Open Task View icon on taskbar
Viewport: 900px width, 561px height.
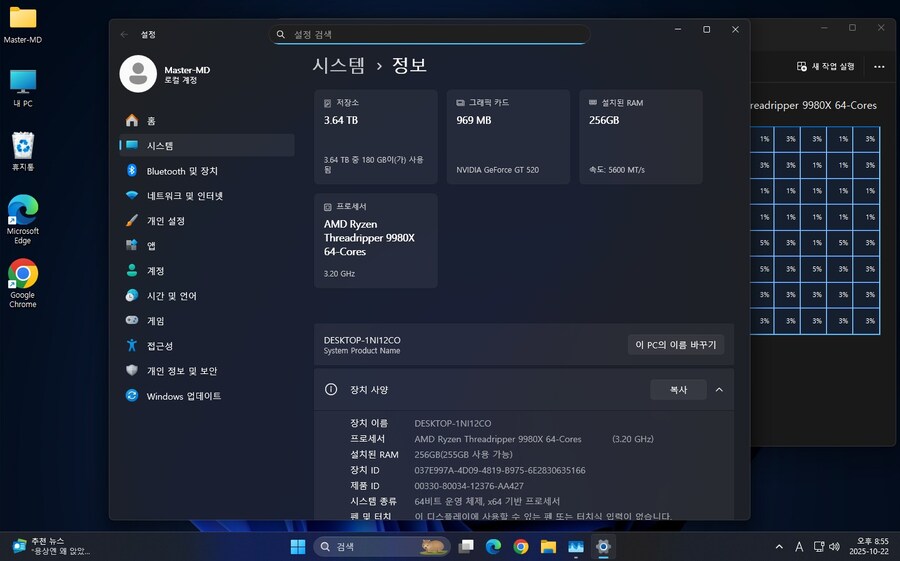tap(466, 547)
